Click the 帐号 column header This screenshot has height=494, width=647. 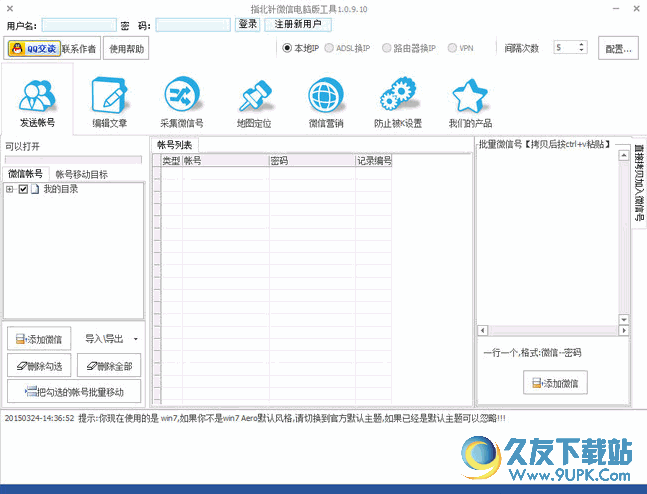[x=225, y=161]
